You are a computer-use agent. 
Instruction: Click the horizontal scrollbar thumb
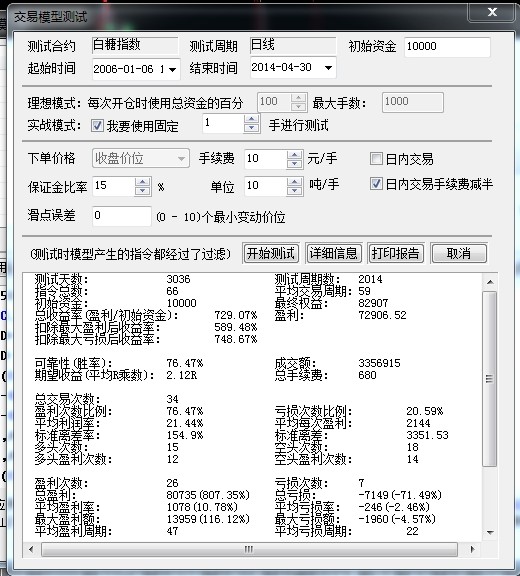(249, 550)
